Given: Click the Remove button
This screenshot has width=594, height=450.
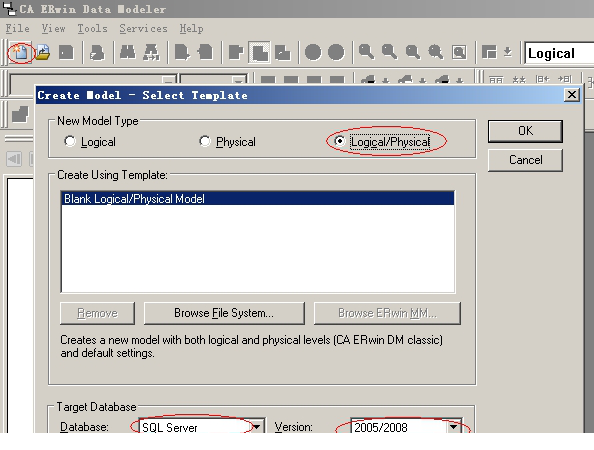Looking at the screenshot, I should tap(97, 313).
